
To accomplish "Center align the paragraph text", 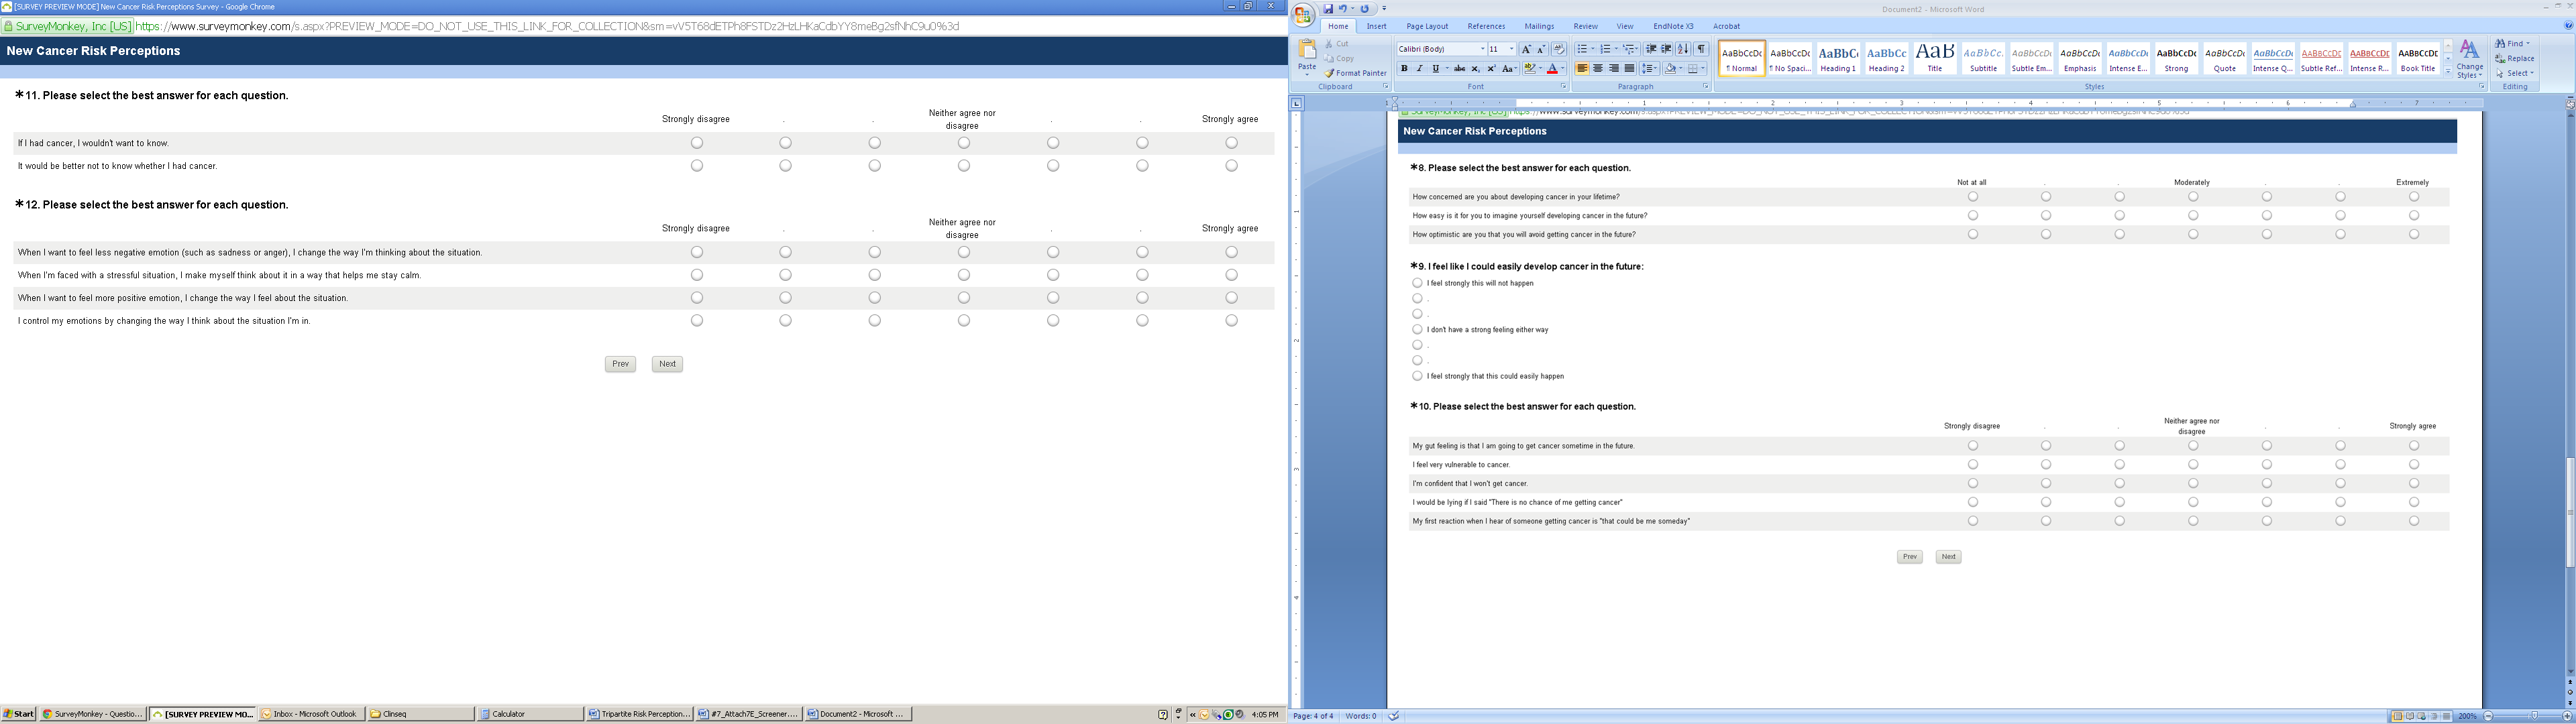I will (x=1598, y=69).
